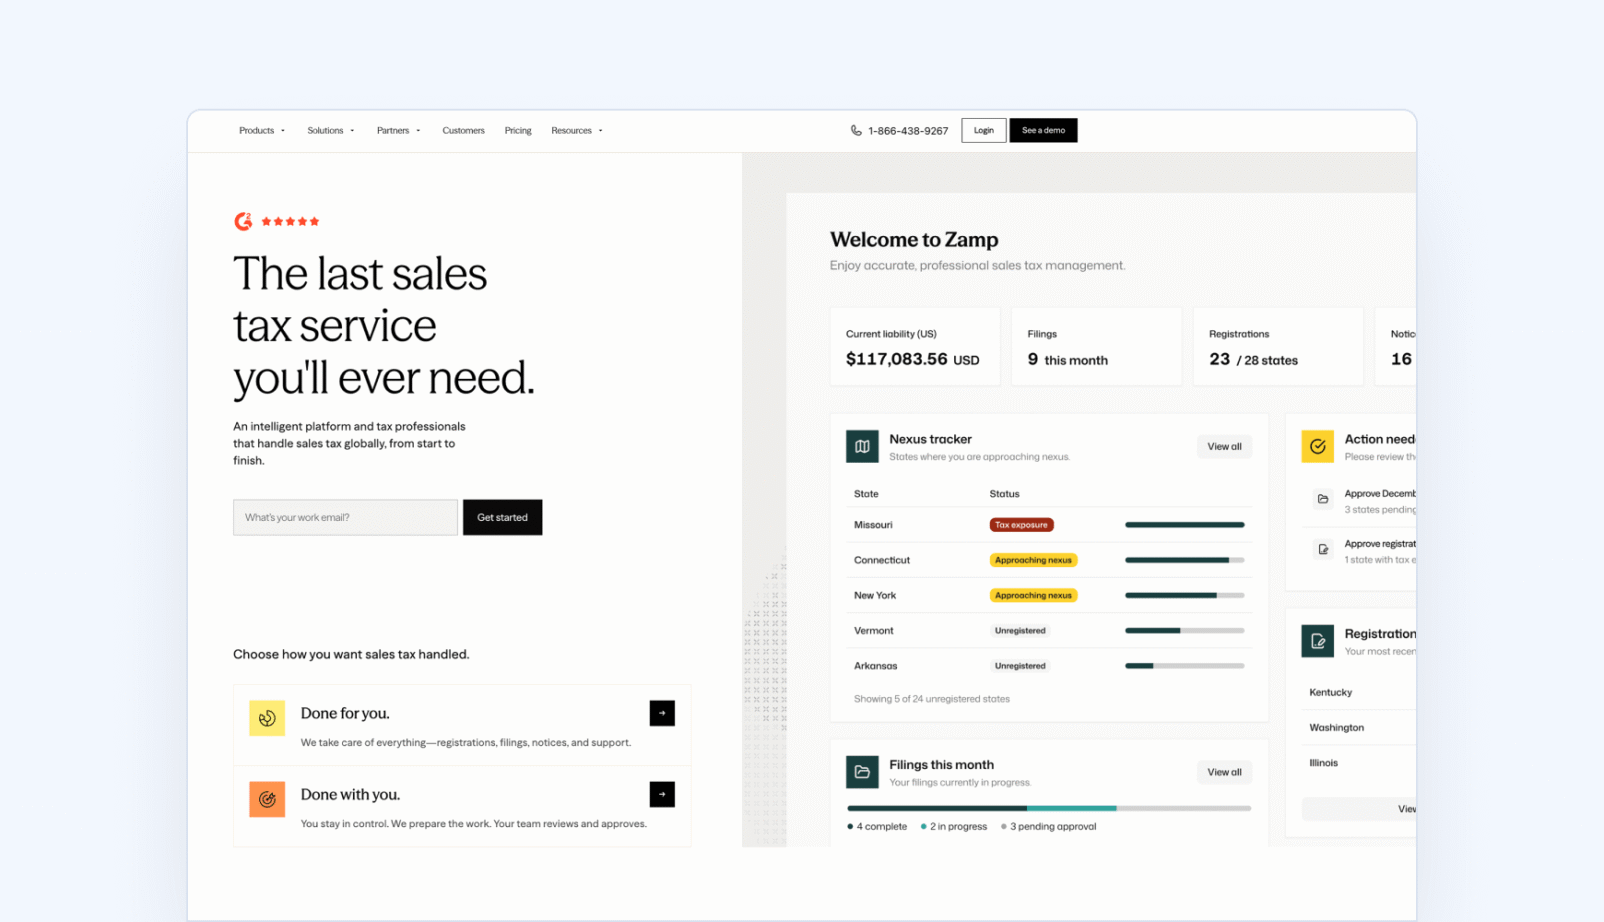Click the Missouri state row label
Viewport: 1604px width, 922px height.
pos(873,525)
